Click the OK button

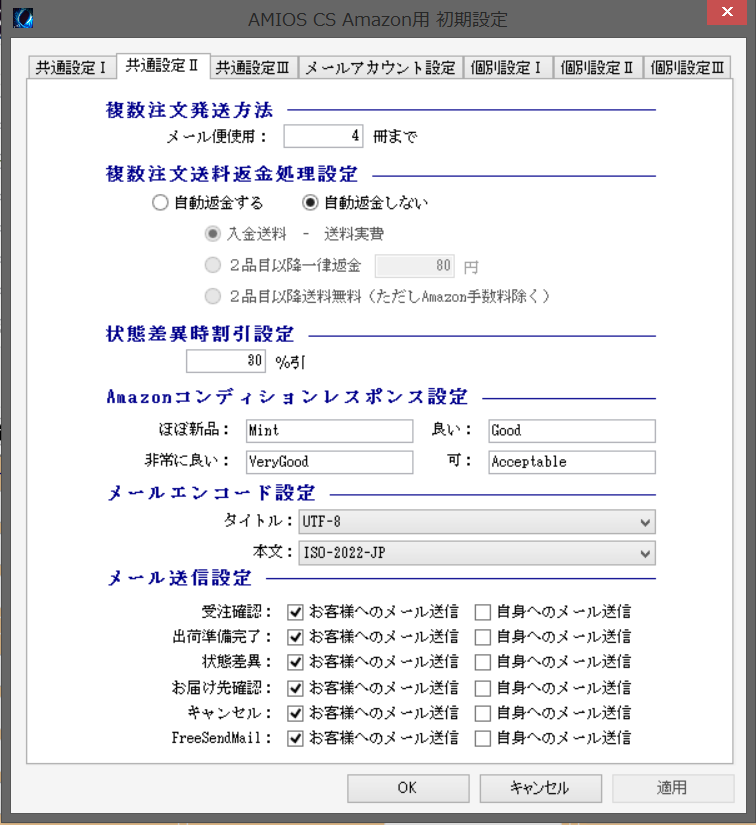[x=408, y=788]
